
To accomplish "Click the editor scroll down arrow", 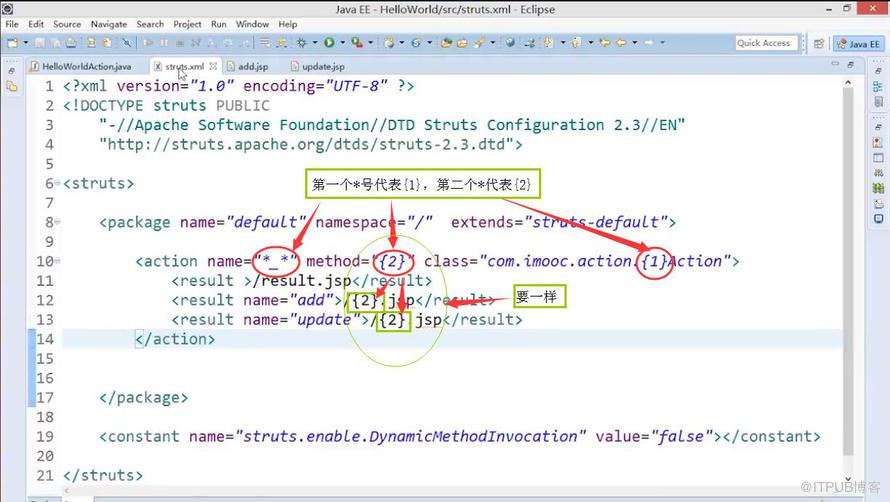I will coord(848,478).
